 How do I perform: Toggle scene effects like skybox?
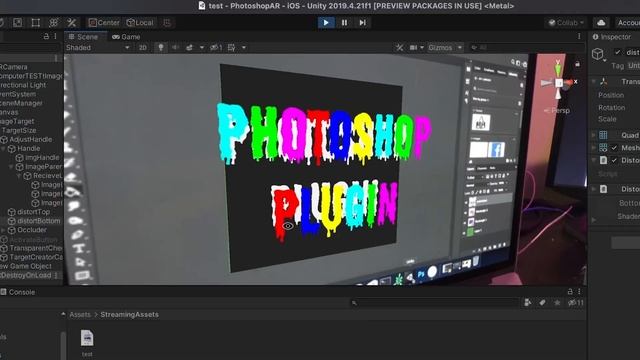pyautogui.click(x=189, y=48)
